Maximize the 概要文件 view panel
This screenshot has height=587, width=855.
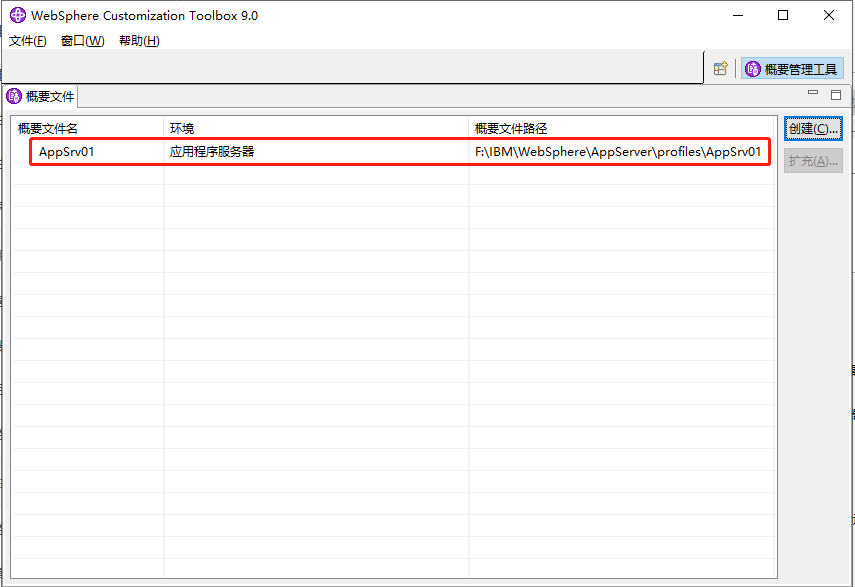pyautogui.click(x=836, y=95)
